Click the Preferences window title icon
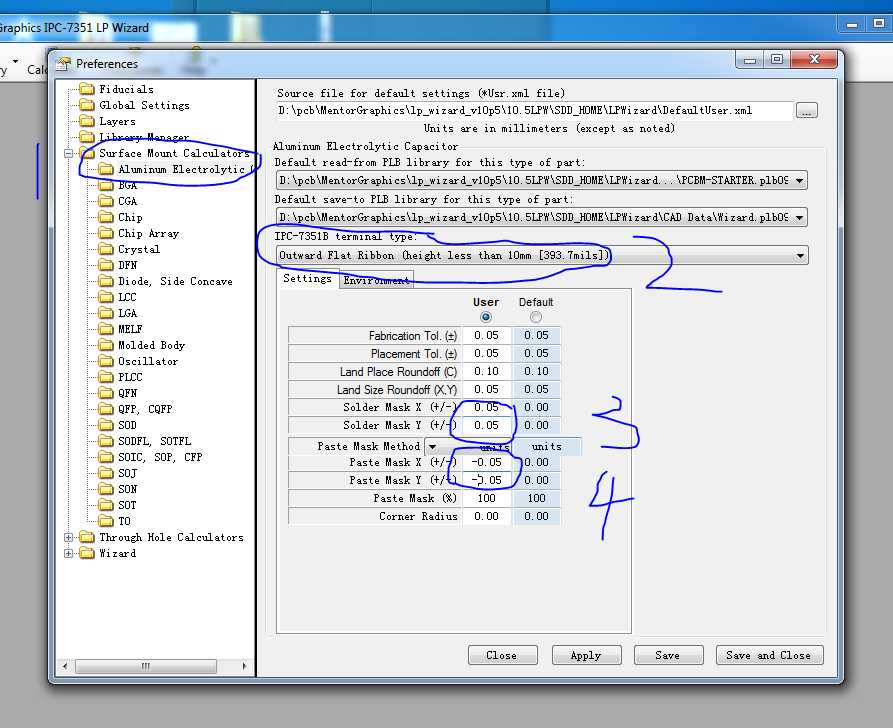 tap(63, 63)
